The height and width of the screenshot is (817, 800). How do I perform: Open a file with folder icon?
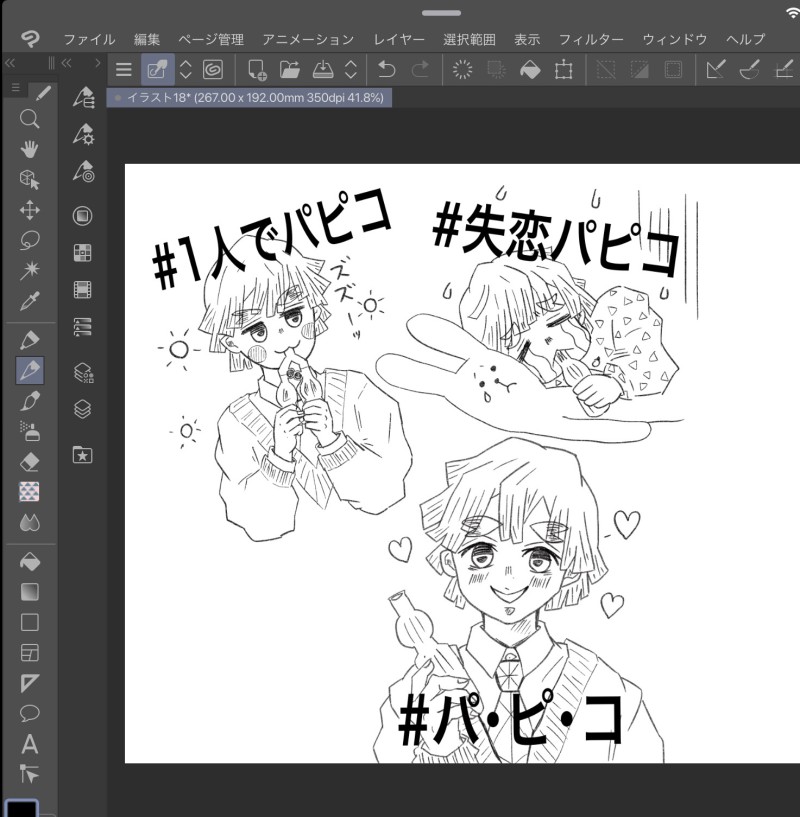[x=290, y=69]
